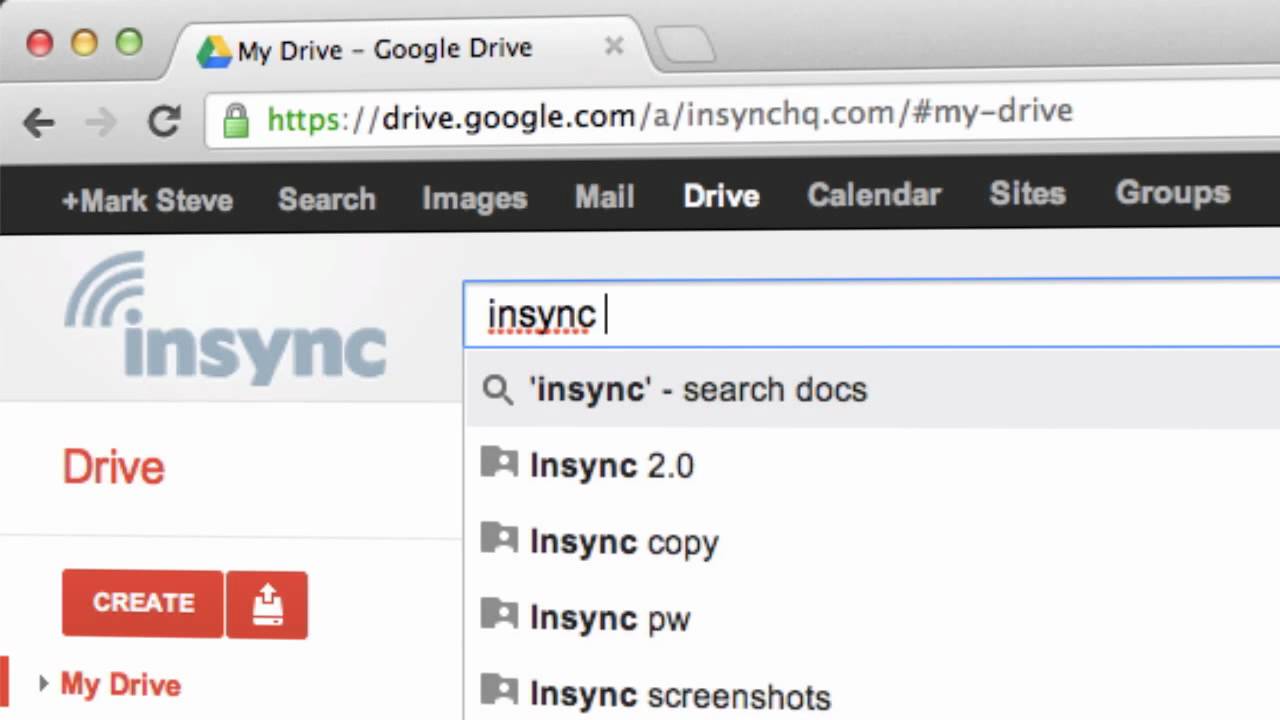Open Calendar from the Google bar
The image size is (1280, 720).
coord(874,195)
